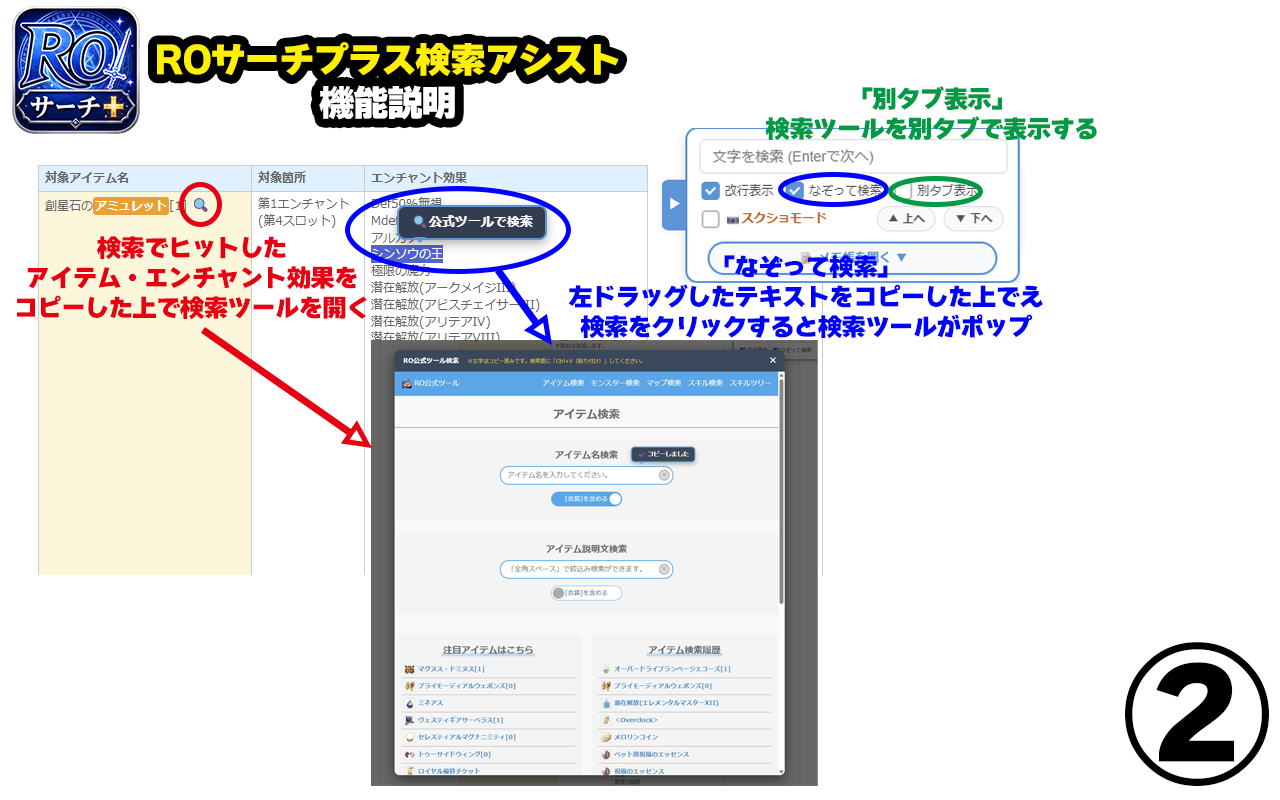Click the text search field 文字を検索
Screen dimensions: 1280x800
click(x=853, y=156)
